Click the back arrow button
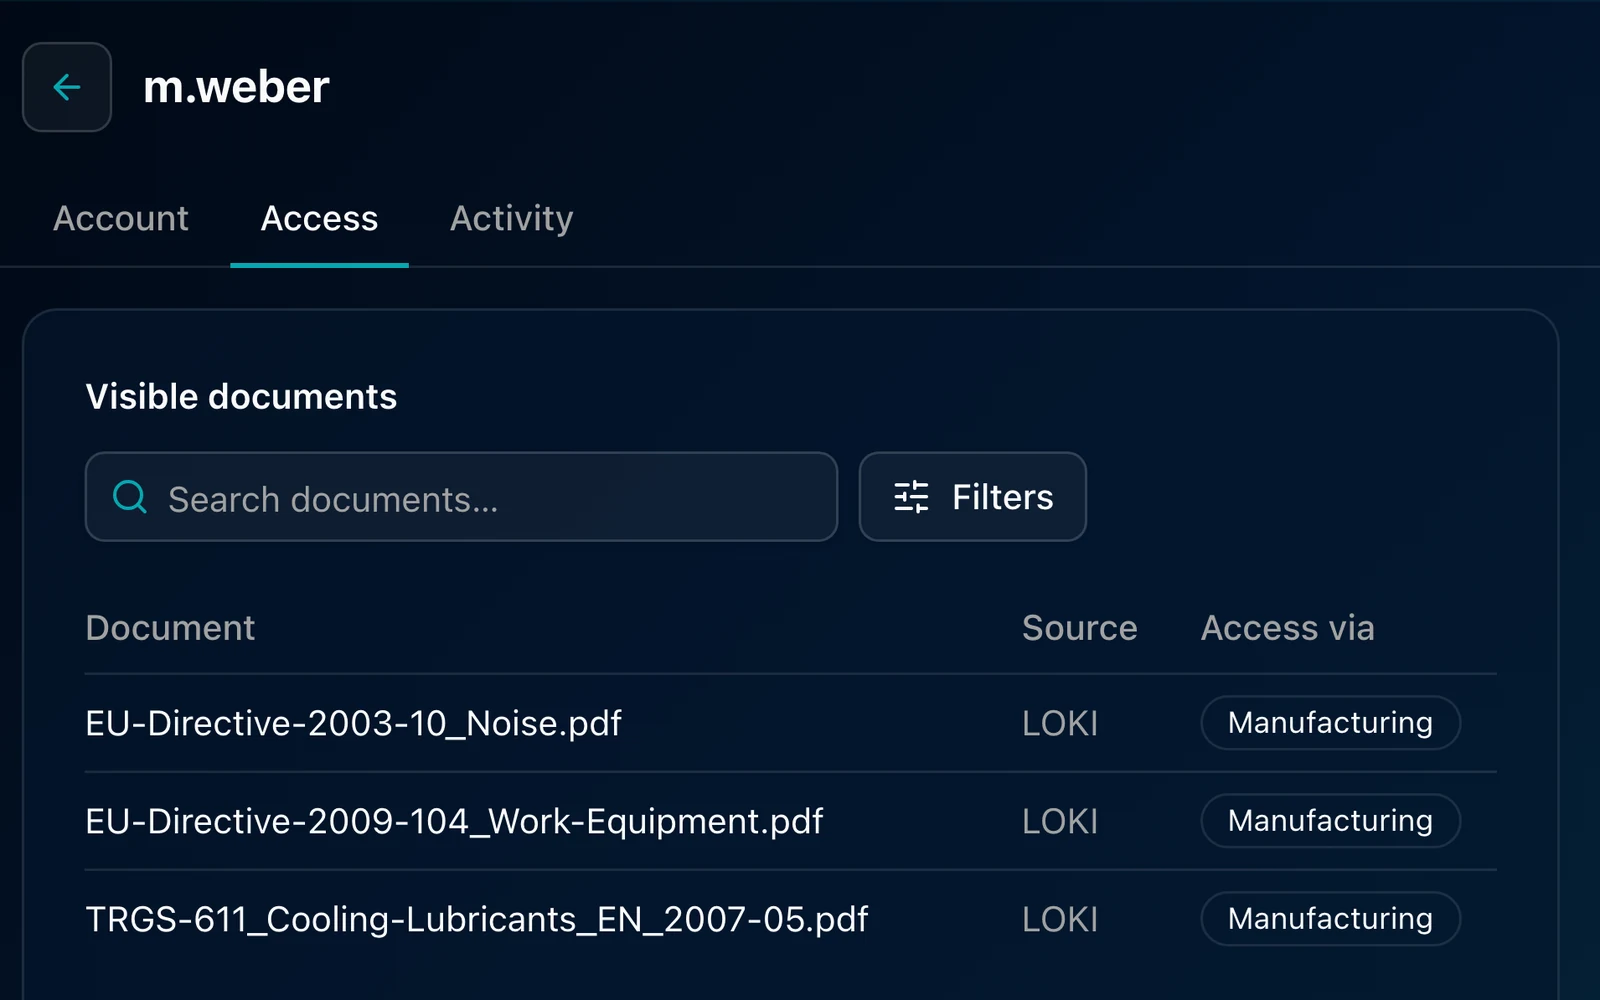This screenshot has height=1000, width=1600. pos(67,87)
